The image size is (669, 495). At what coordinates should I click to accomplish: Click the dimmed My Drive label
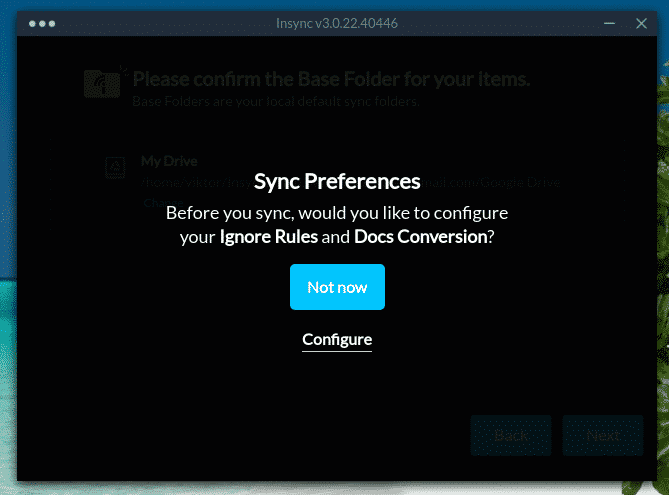pos(169,161)
